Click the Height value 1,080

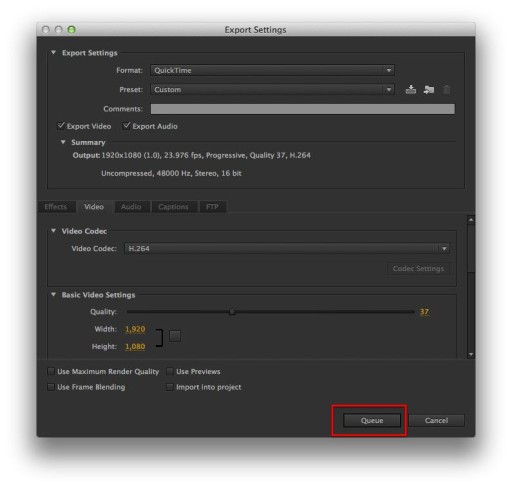(x=135, y=347)
